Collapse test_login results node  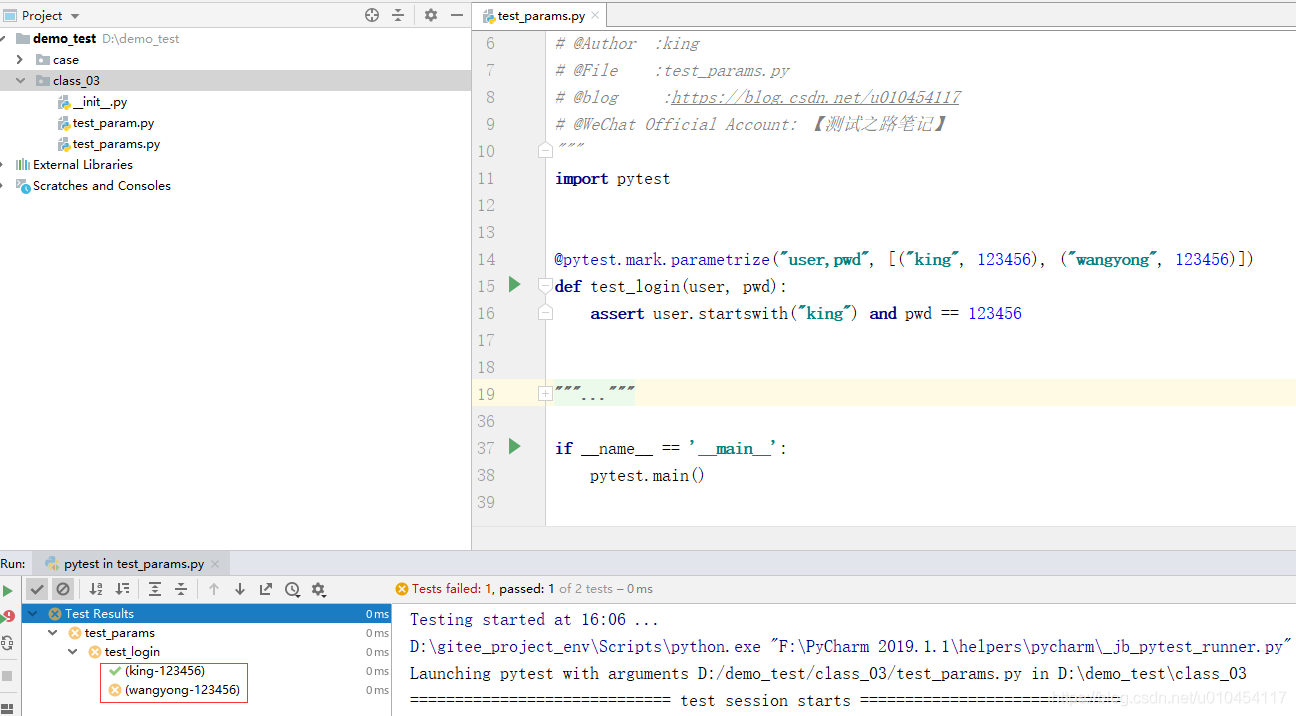pyautogui.click(x=73, y=652)
